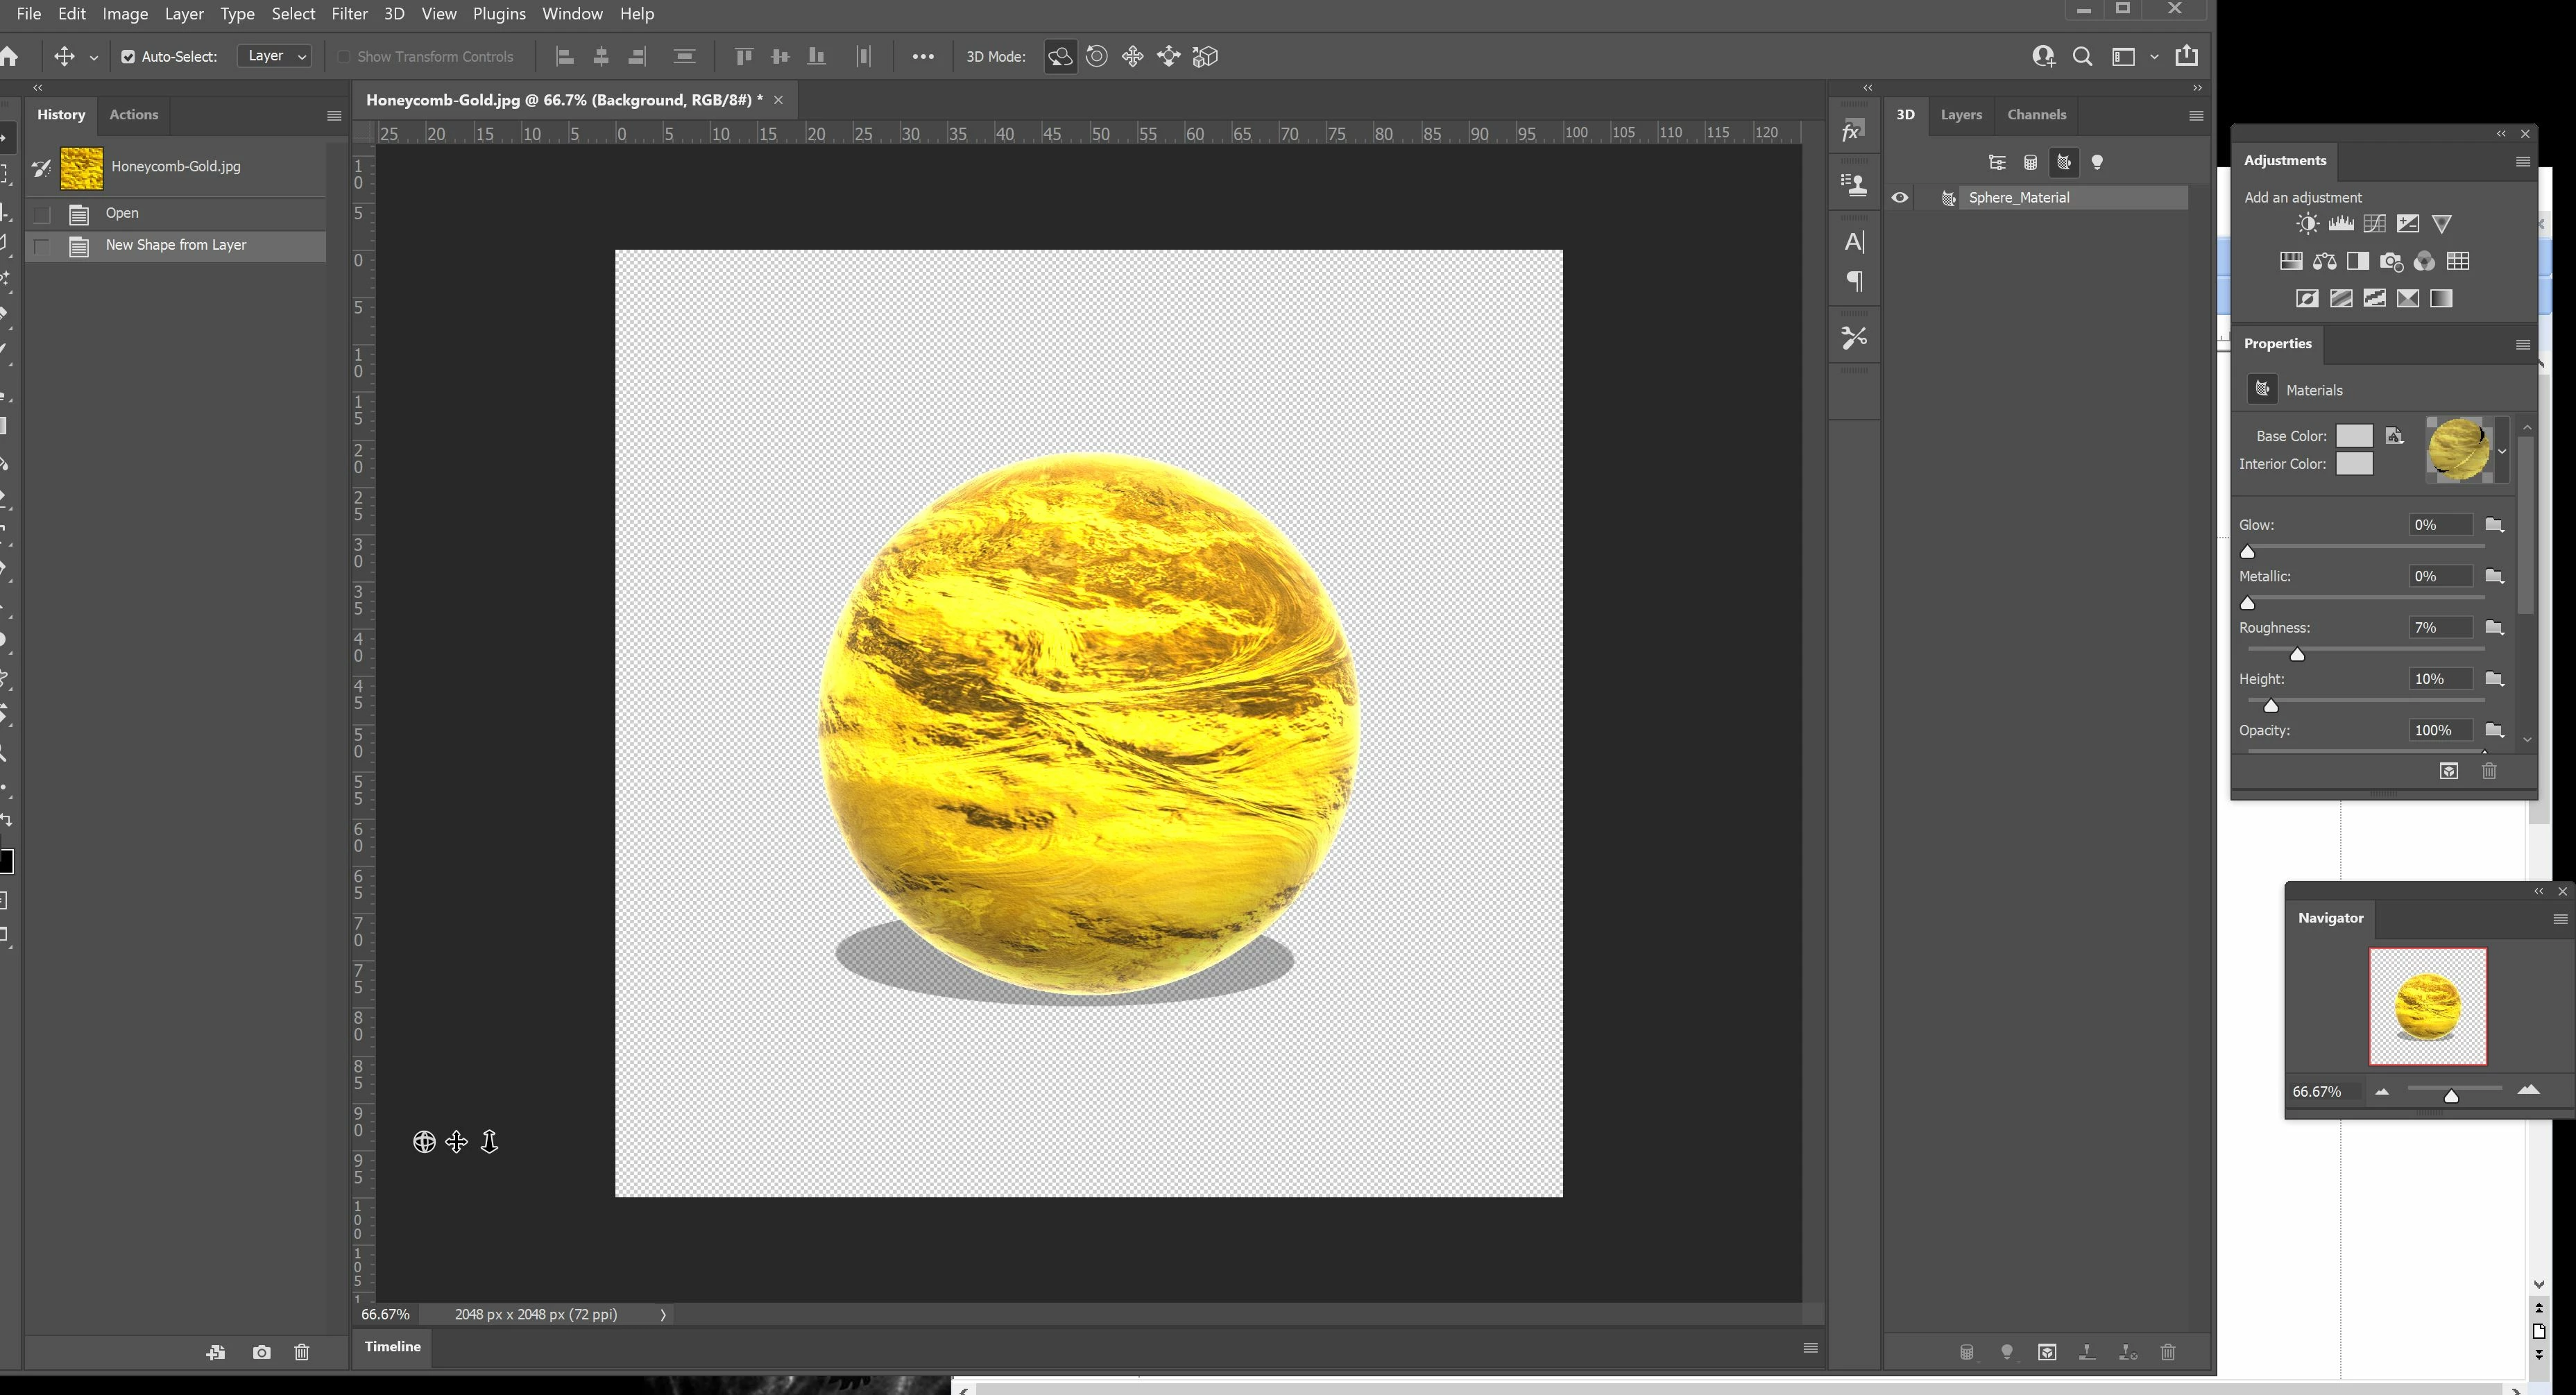The width and height of the screenshot is (2576, 1395).
Task: Hide the Sphere_Material visibility eye
Action: point(1900,198)
